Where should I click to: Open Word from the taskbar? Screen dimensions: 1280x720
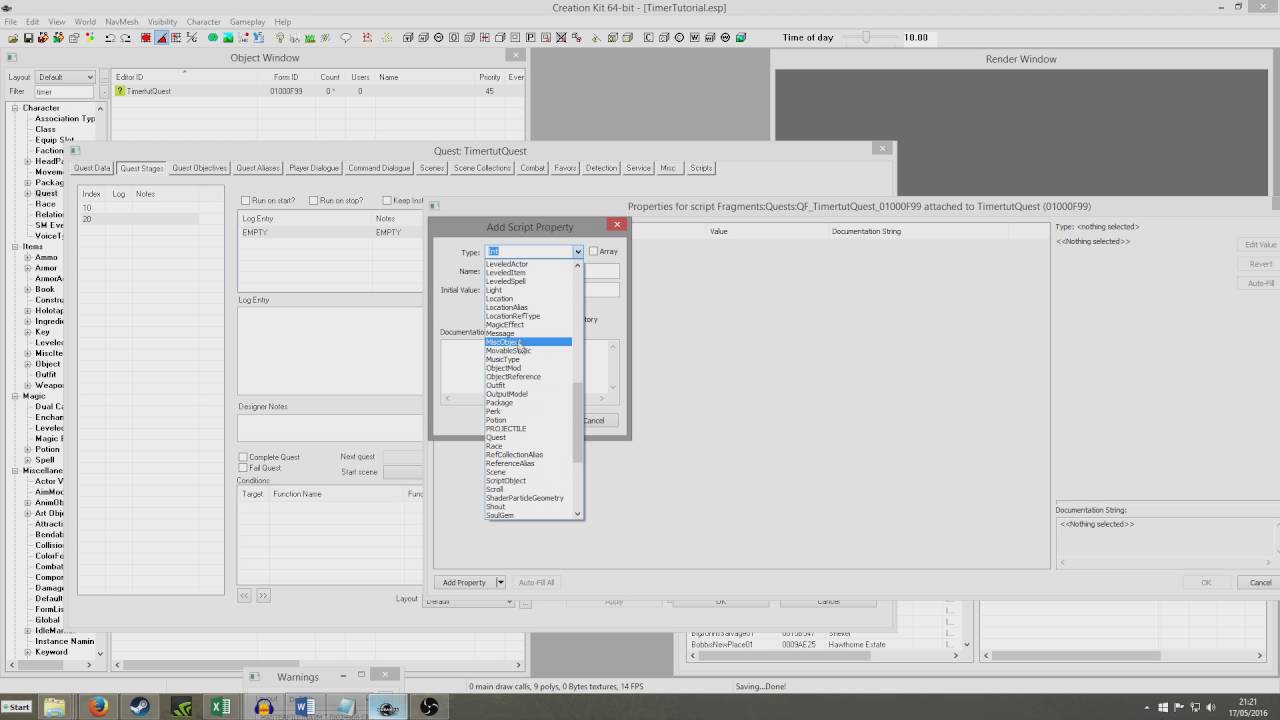(x=305, y=707)
